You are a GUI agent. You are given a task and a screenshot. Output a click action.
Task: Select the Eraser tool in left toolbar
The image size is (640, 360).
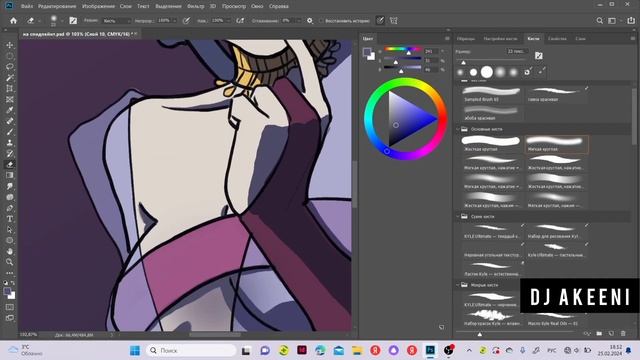[x=10, y=164]
